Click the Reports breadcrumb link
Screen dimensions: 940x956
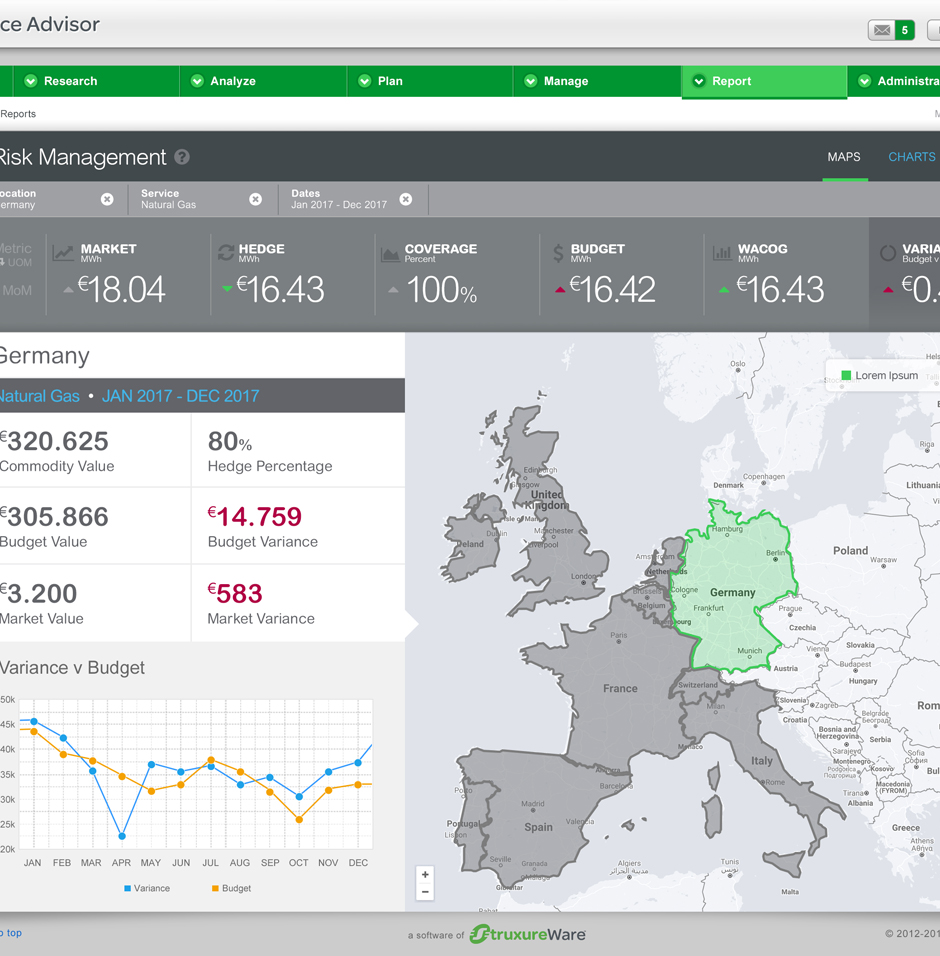point(18,114)
